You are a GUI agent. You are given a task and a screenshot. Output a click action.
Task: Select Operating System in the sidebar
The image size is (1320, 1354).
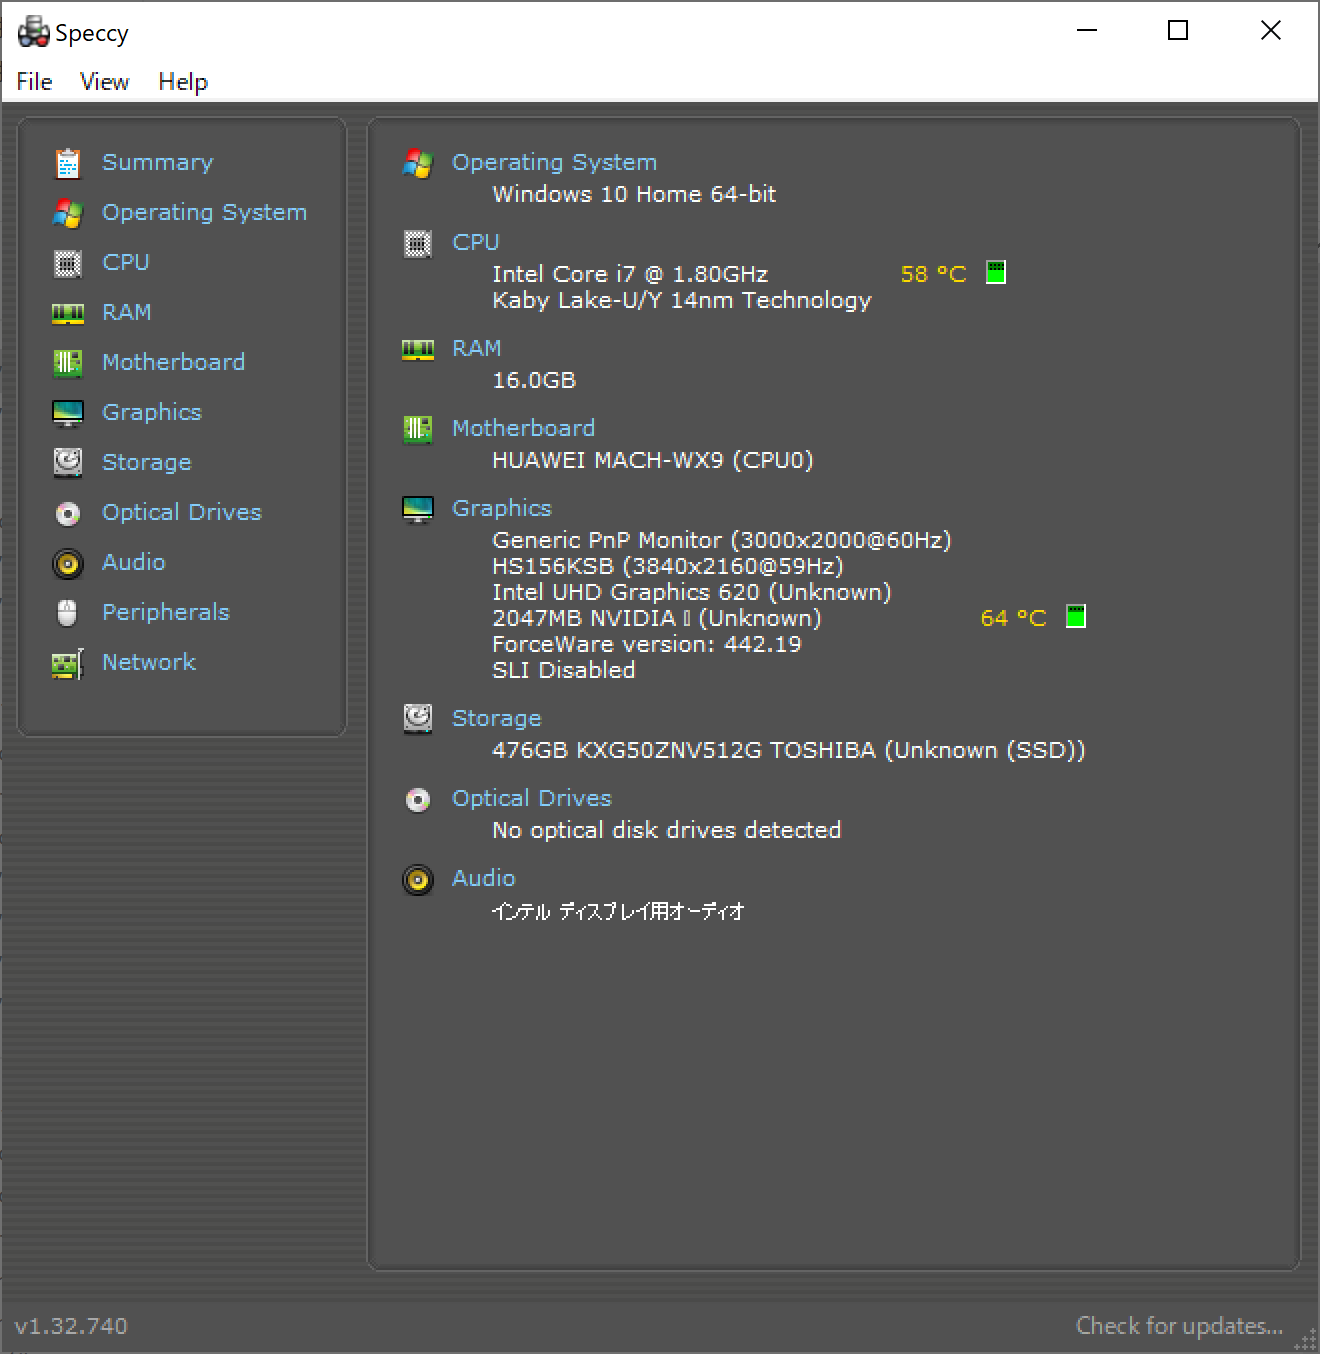204,212
